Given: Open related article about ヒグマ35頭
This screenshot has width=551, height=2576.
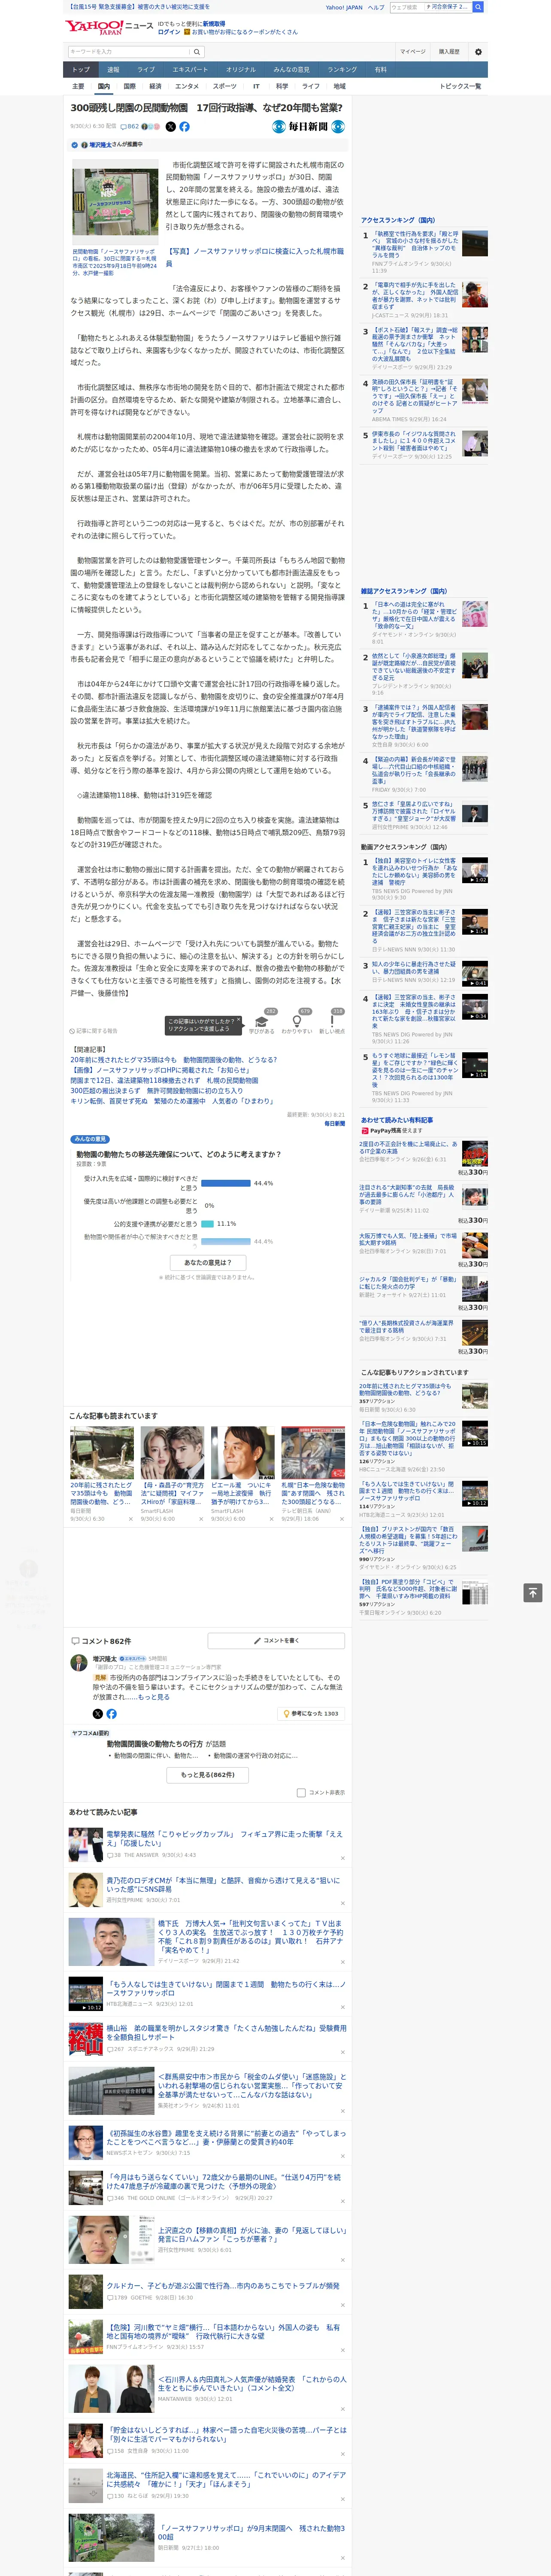Looking at the screenshot, I should click(x=173, y=1060).
